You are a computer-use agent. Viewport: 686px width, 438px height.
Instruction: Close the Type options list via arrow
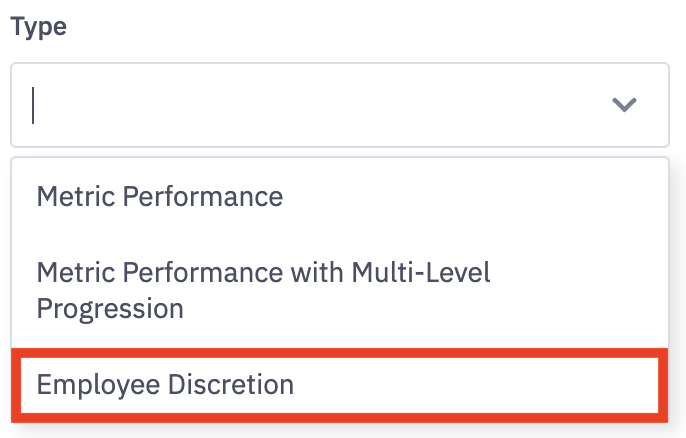624,105
